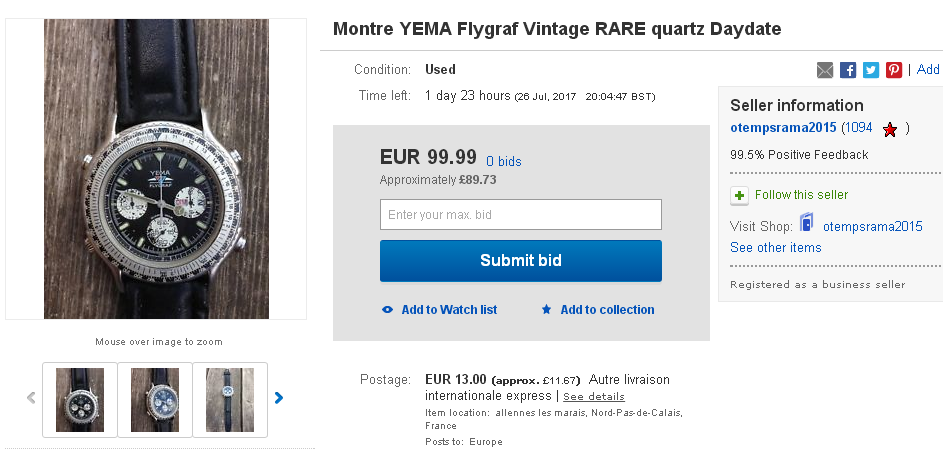The image size is (943, 462).
Task: Open See other items link
Action: click(x=775, y=248)
